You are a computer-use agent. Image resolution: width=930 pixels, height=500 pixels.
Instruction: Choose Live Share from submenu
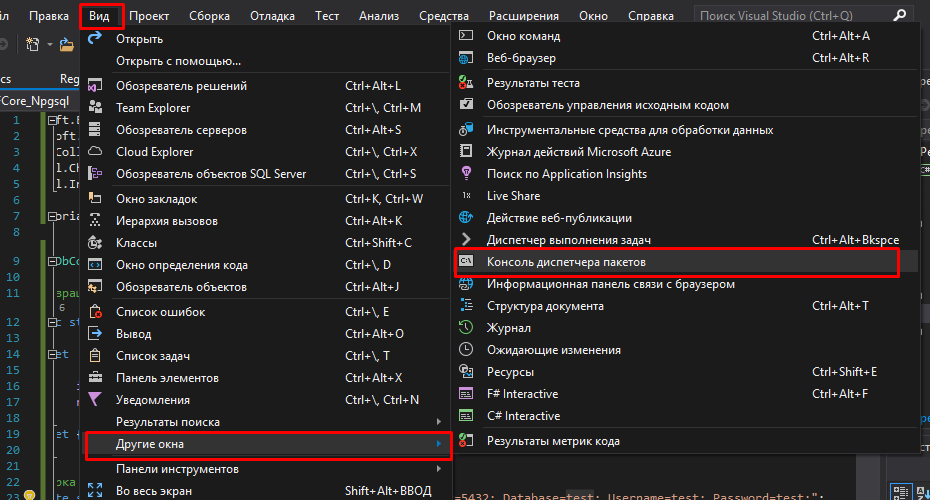pos(687,196)
